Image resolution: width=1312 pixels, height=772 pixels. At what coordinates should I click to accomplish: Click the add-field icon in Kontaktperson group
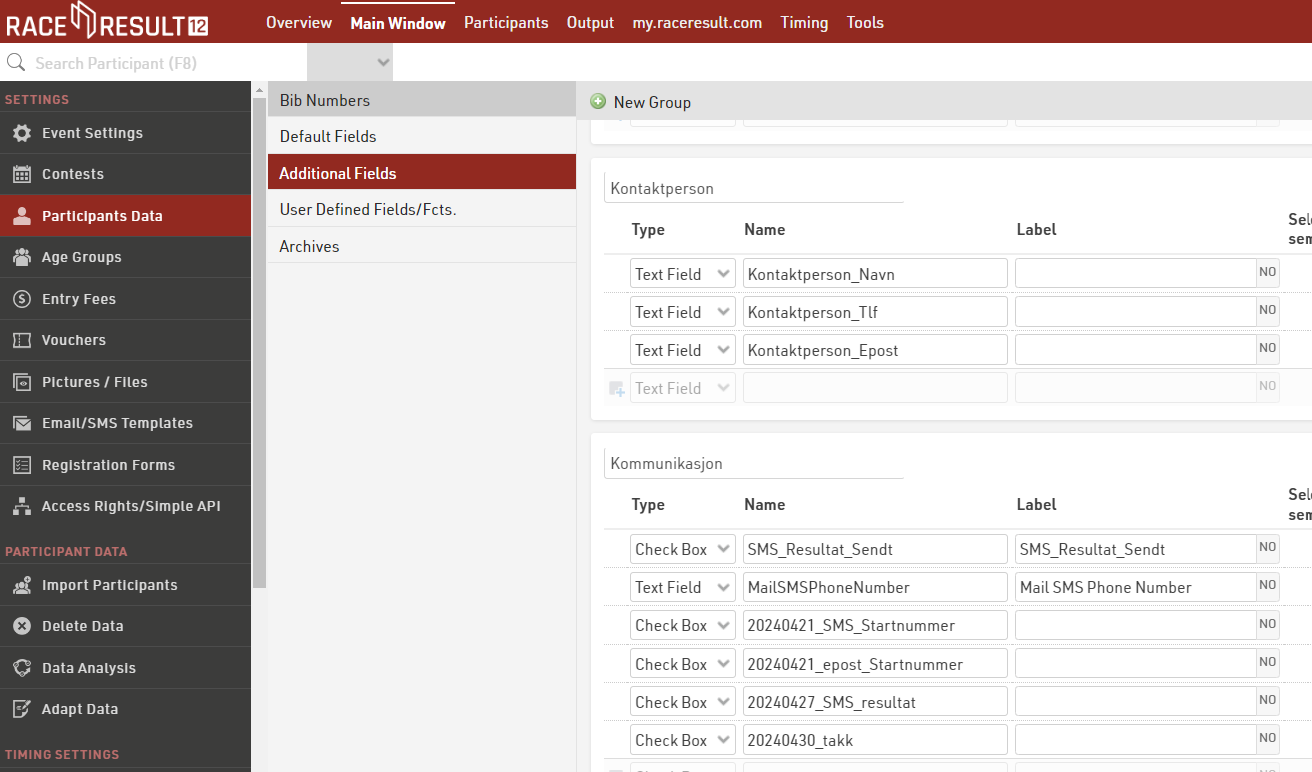[x=617, y=388]
